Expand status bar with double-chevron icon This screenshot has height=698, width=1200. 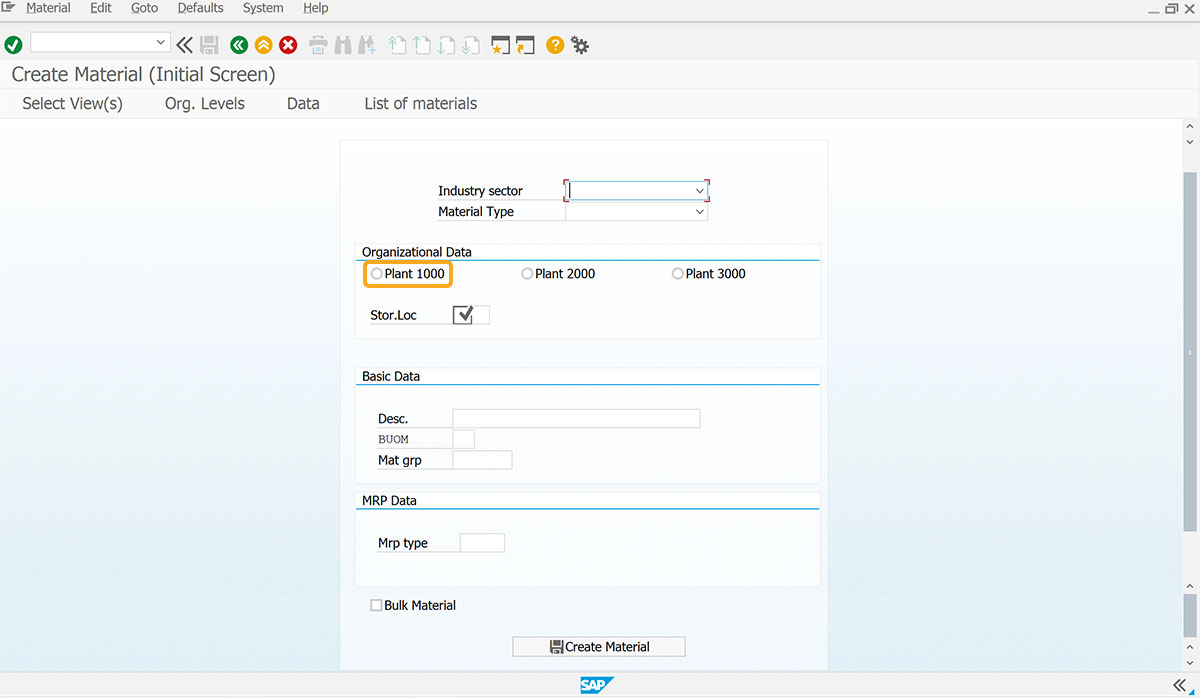1179,684
